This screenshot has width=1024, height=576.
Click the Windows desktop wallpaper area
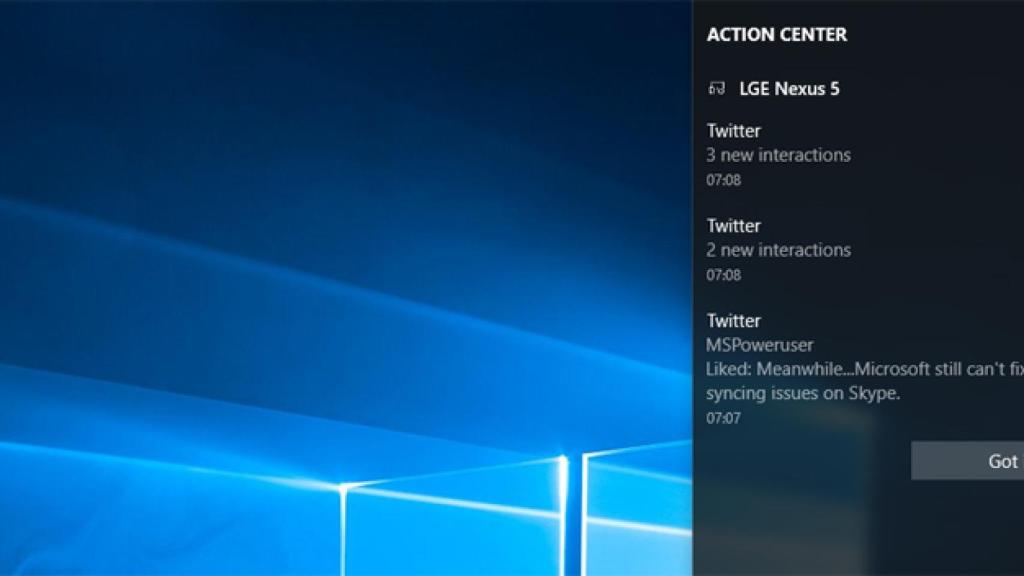[x=340, y=300]
